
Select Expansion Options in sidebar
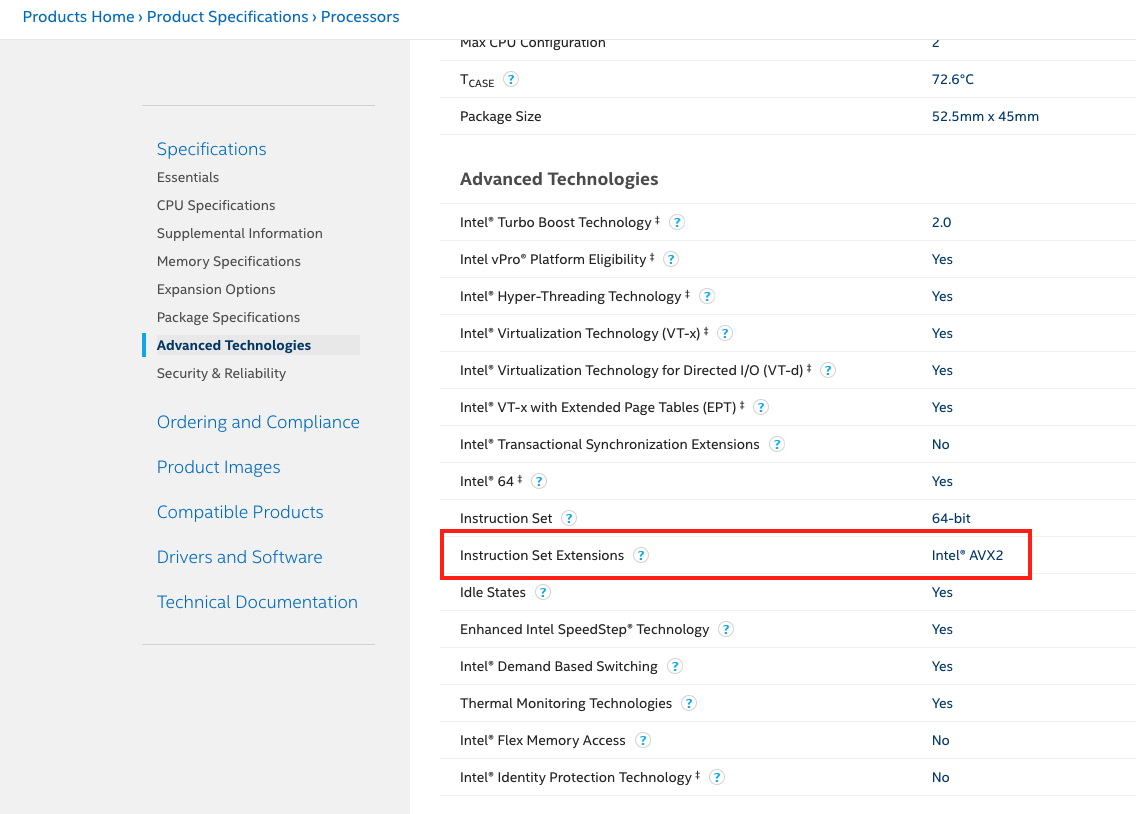pyautogui.click(x=216, y=289)
